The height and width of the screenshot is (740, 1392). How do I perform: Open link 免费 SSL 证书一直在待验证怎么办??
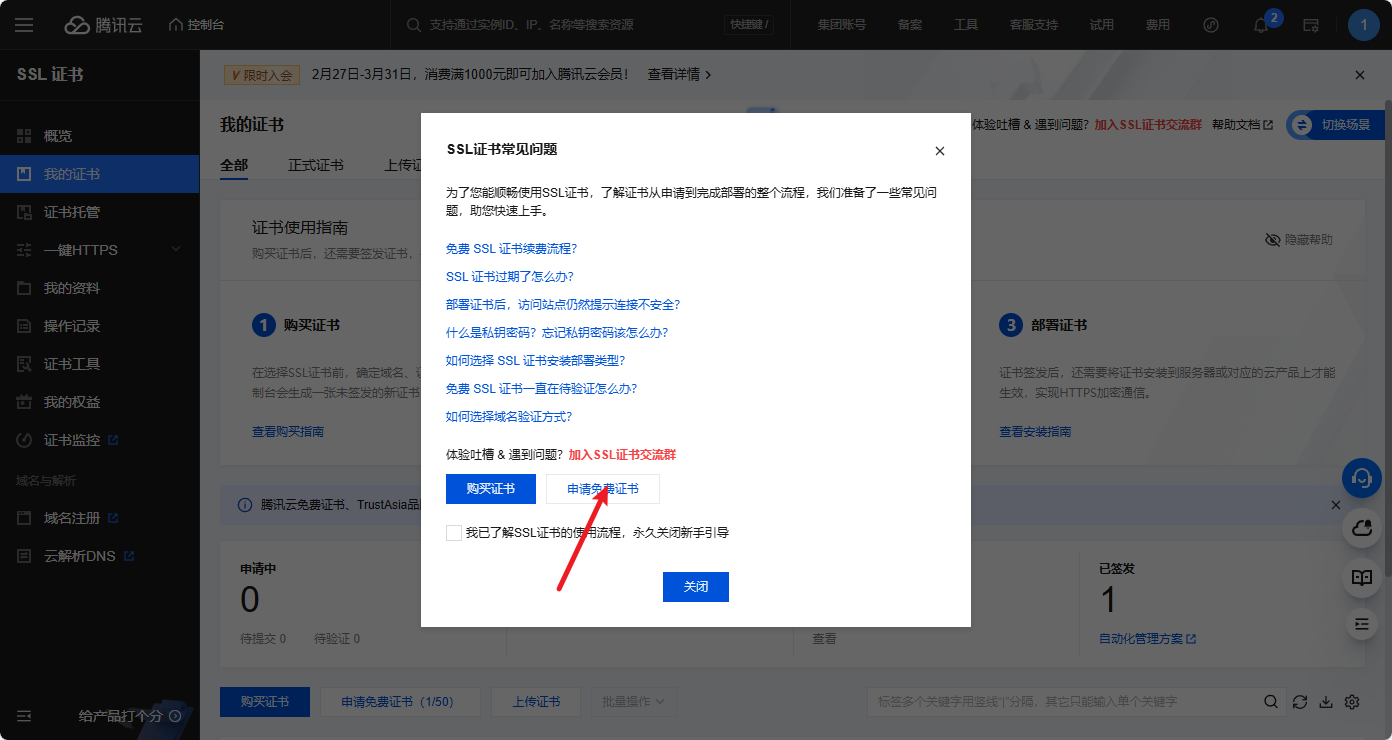[x=541, y=389]
